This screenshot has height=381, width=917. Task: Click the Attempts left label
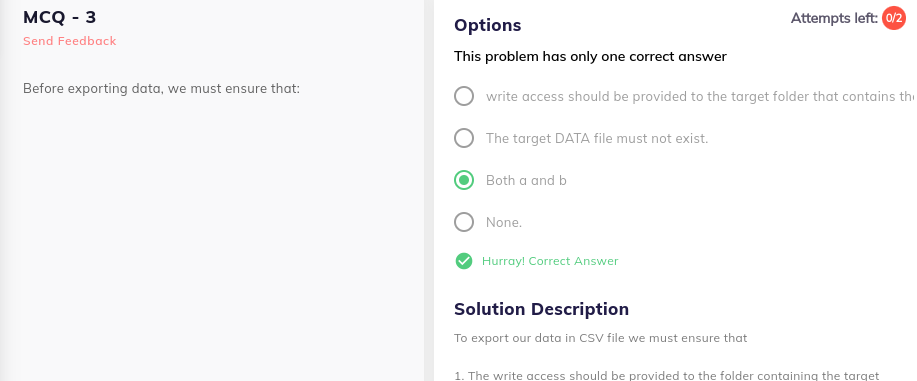[835, 18]
